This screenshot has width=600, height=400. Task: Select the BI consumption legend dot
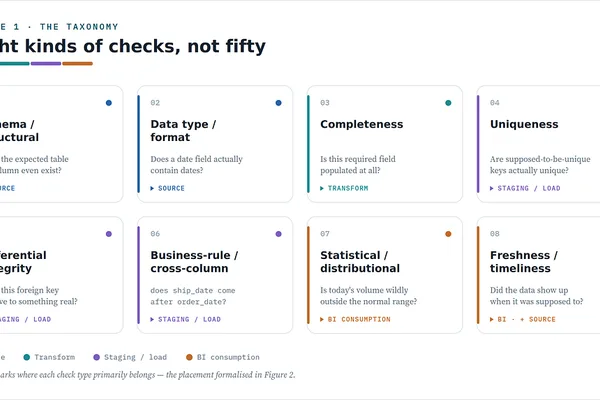189,357
